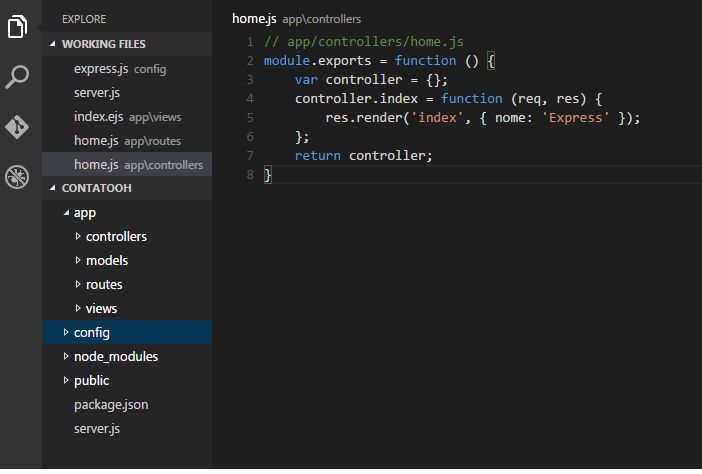Viewport: 702px width, 474px height.
Task: Open the Git source control icon
Action: click(17, 127)
